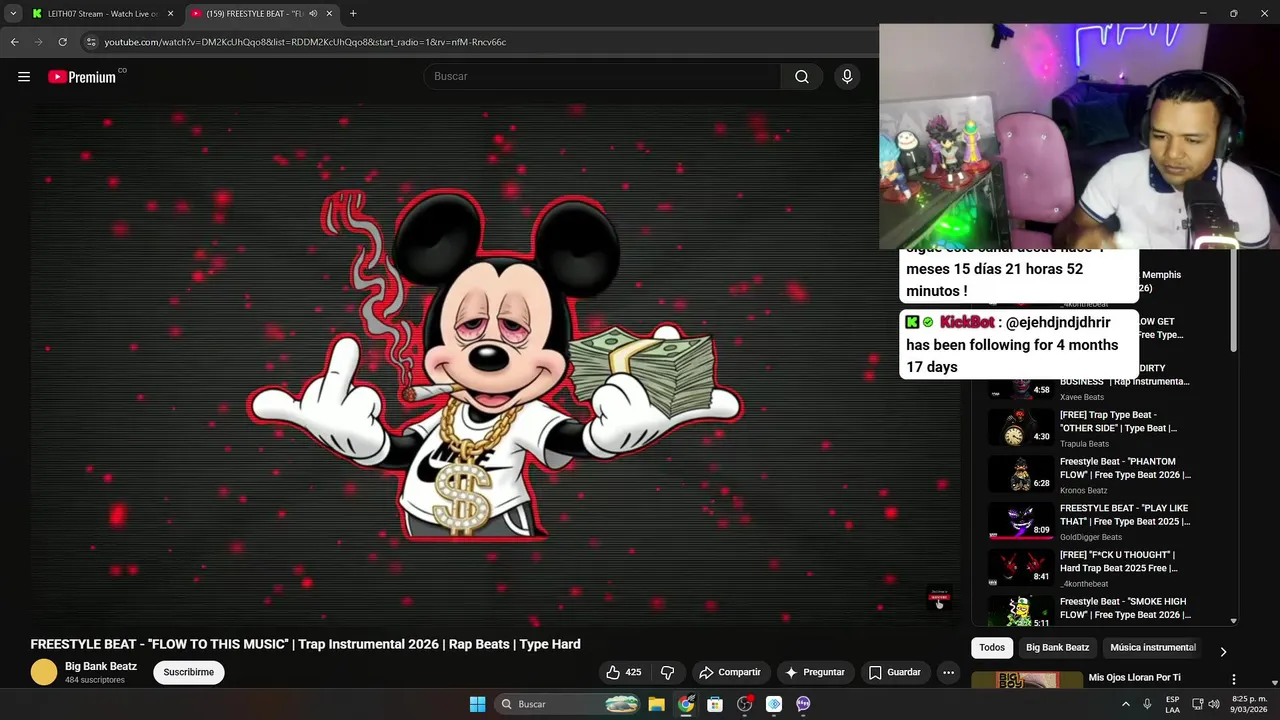1280x720 pixels.
Task: Go back with browser back arrow
Action: [15, 42]
